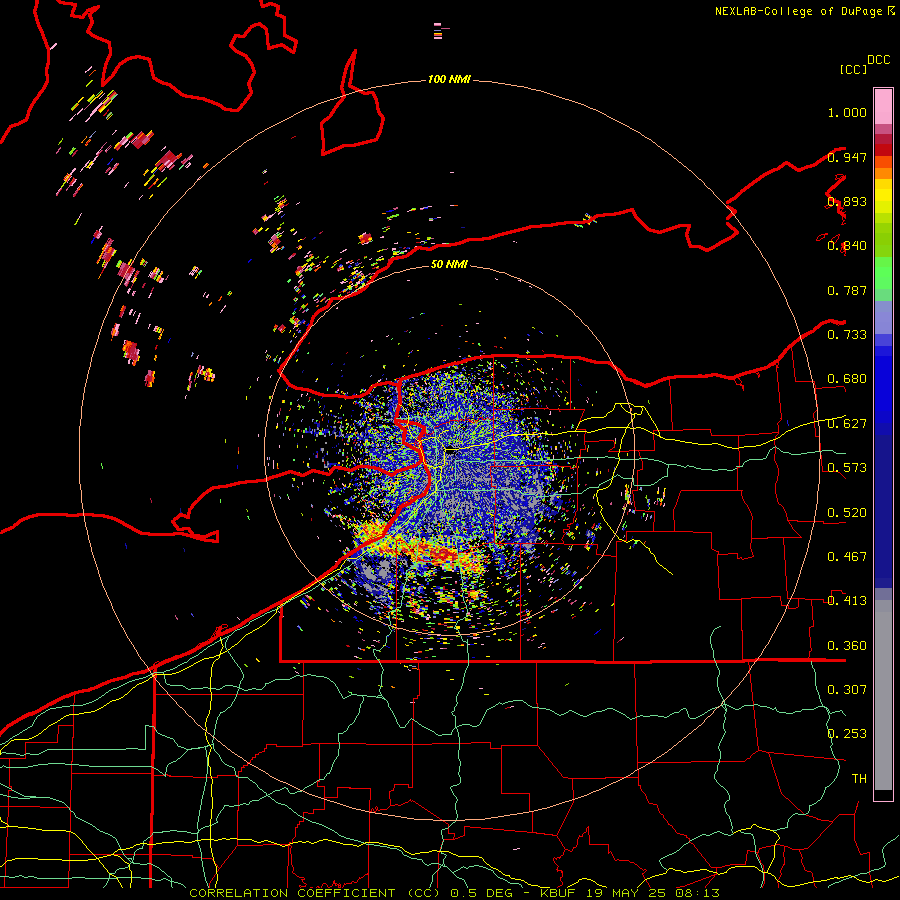The width and height of the screenshot is (900, 900).
Task: Select the 0.520 color scale value
Action: [x=847, y=513]
